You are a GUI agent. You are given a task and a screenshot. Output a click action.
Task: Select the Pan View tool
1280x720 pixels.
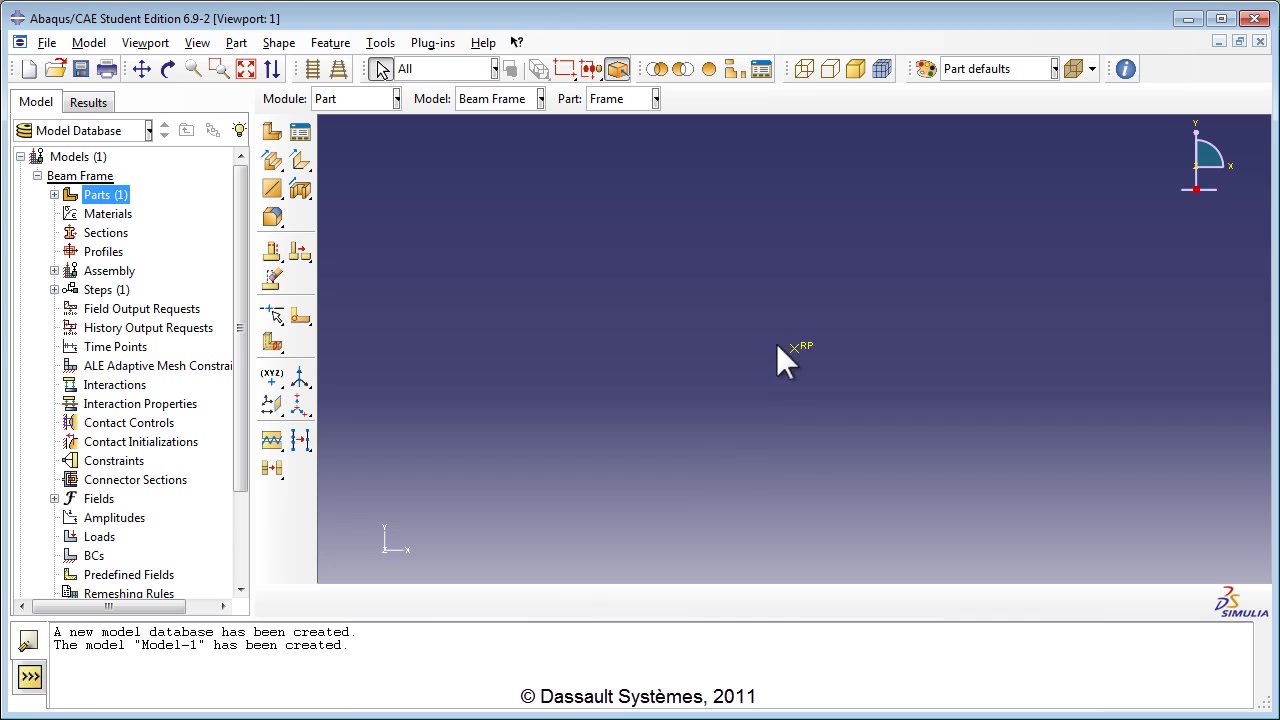click(141, 69)
